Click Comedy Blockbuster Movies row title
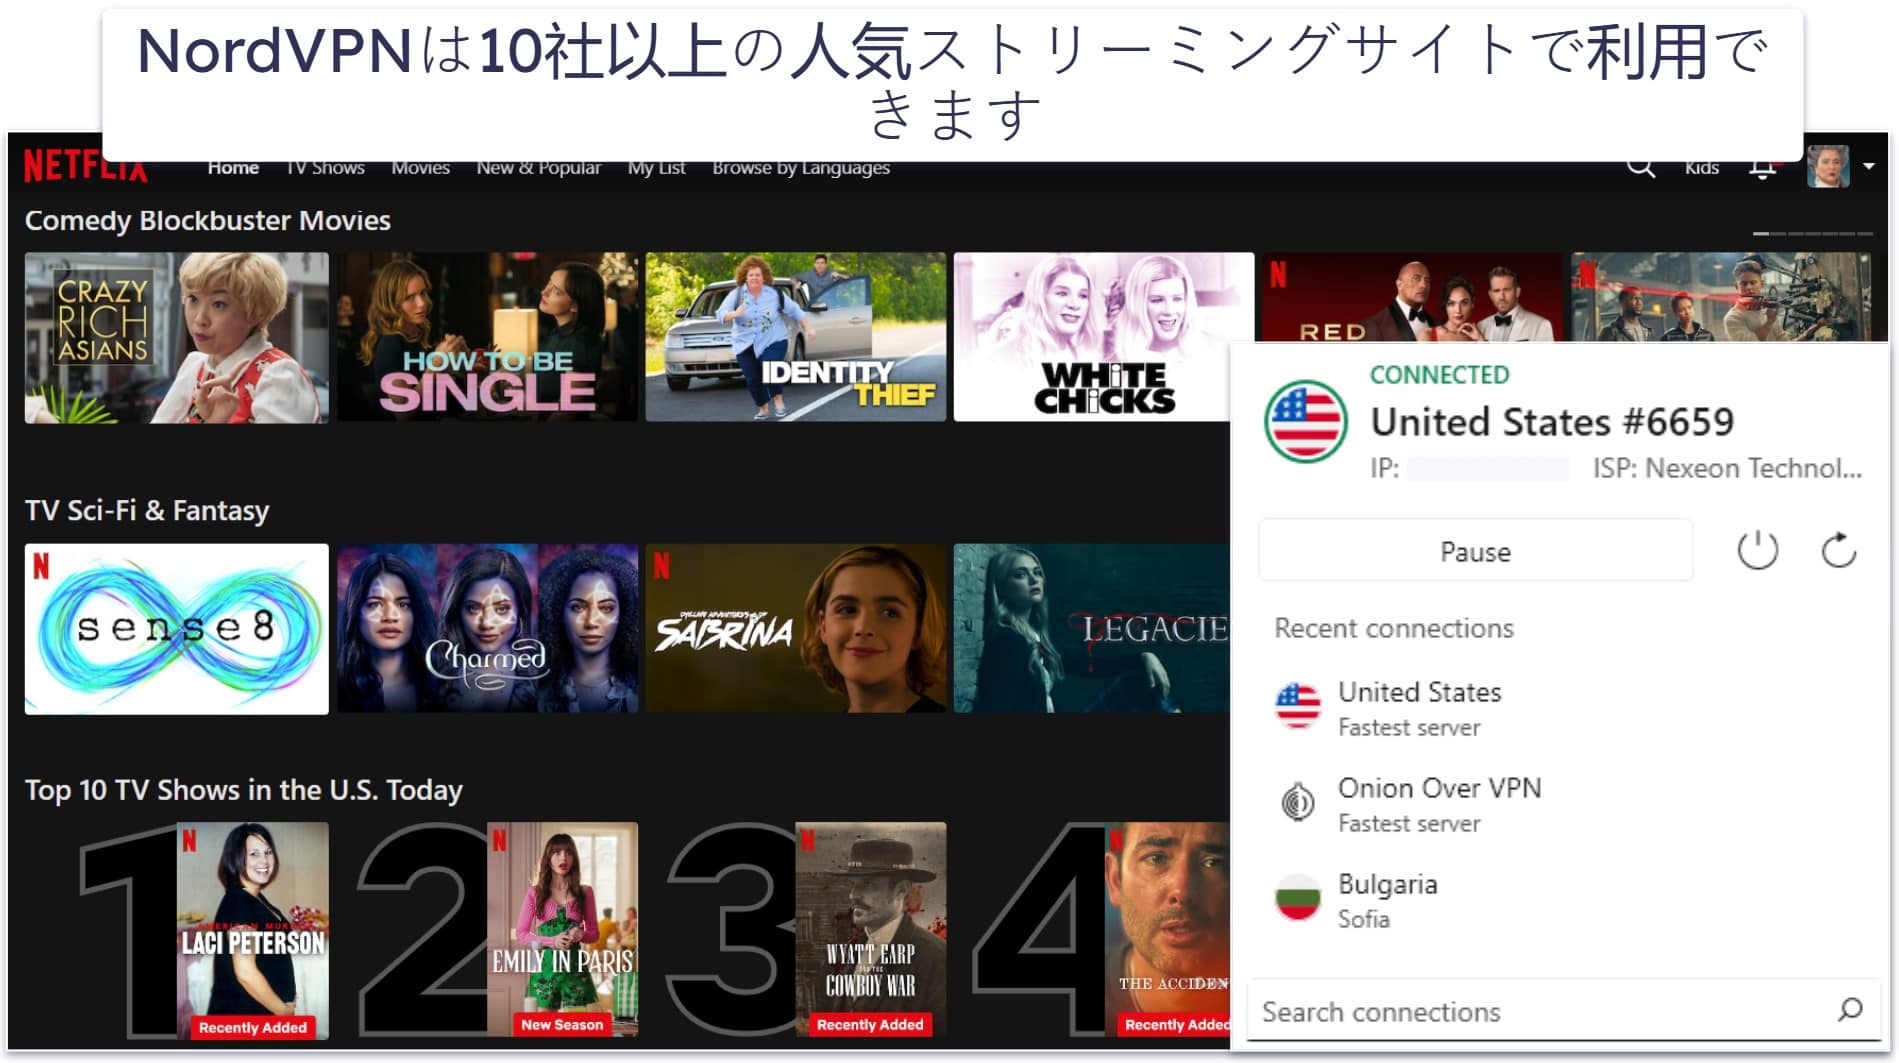This screenshot has height=1063, width=1899. coord(207,220)
